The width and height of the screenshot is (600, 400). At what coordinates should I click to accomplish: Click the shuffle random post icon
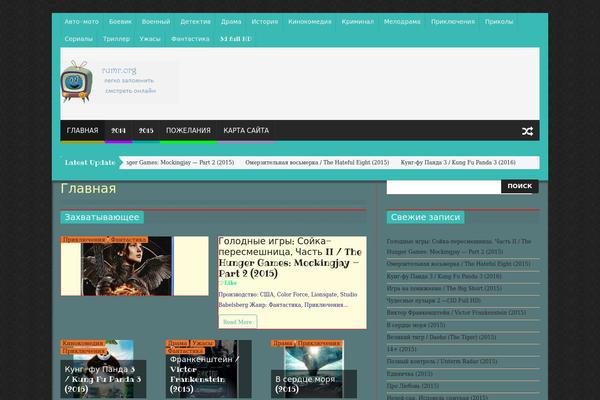point(527,131)
